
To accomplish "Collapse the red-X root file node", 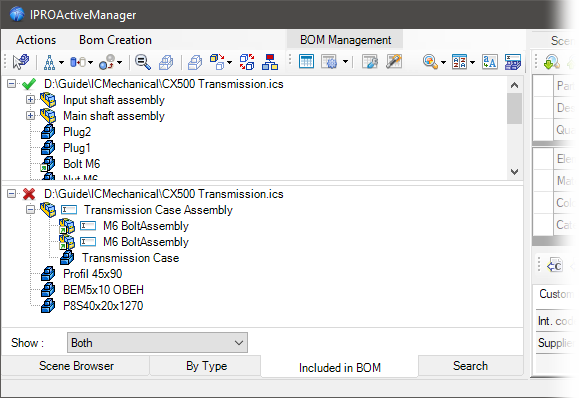I will 12,194.
